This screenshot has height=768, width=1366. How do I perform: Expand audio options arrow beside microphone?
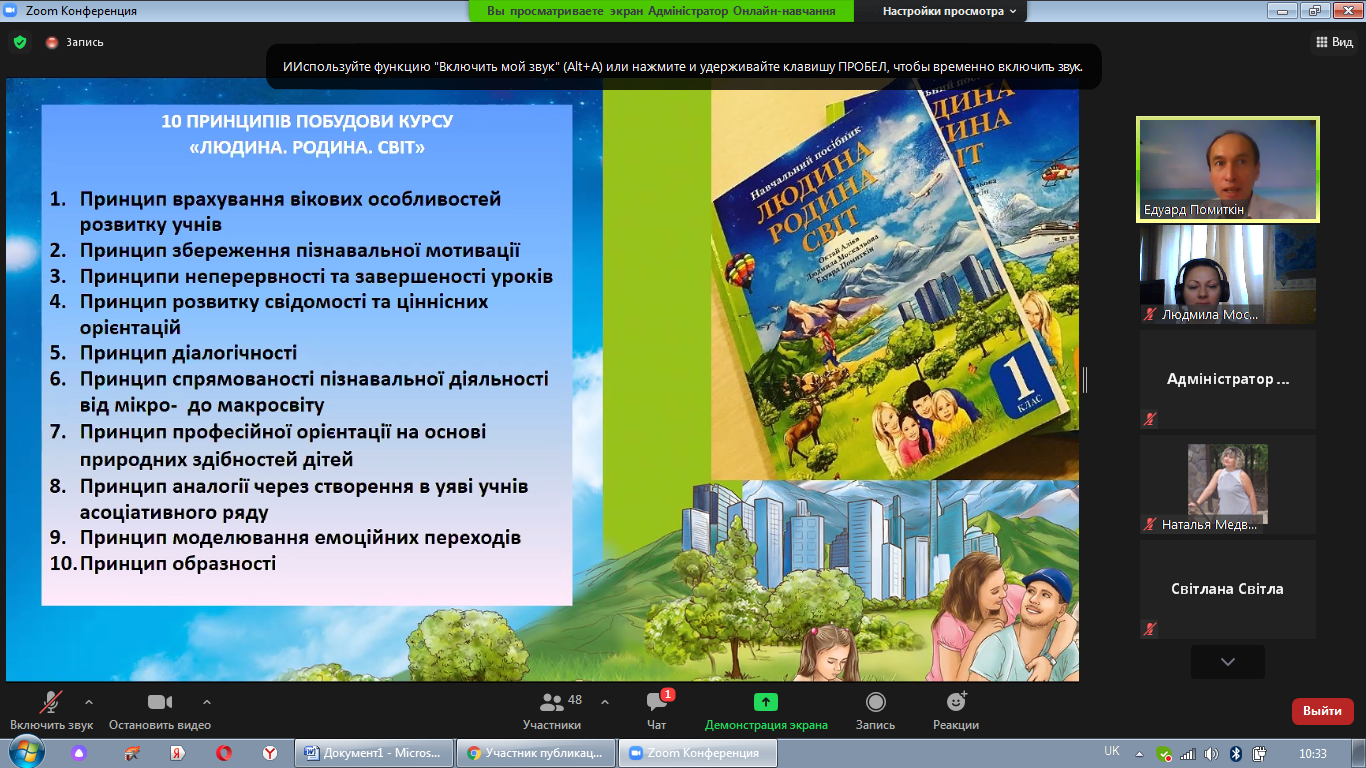click(x=89, y=702)
